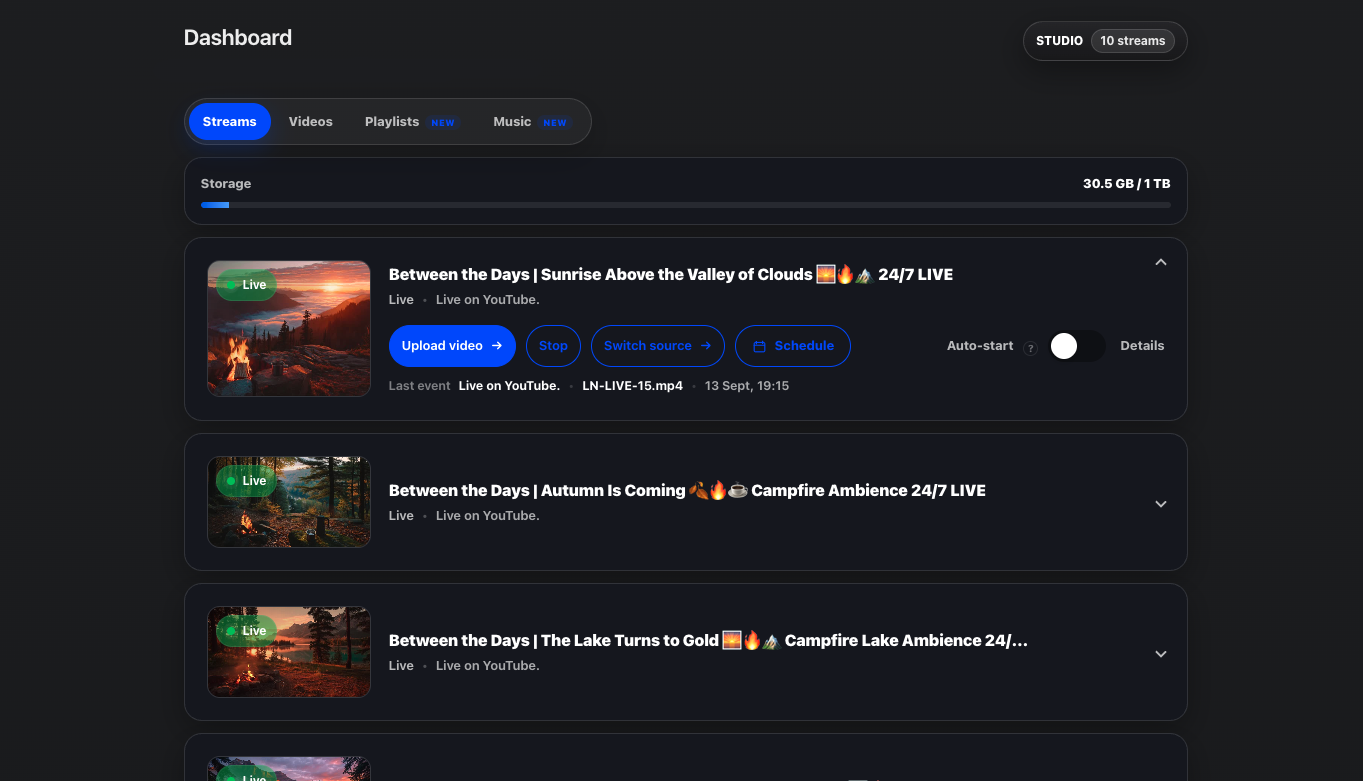Viewport: 1363px width, 781px height.
Task: Click the arrow icon in Upload video
Action: pyautogui.click(x=496, y=346)
